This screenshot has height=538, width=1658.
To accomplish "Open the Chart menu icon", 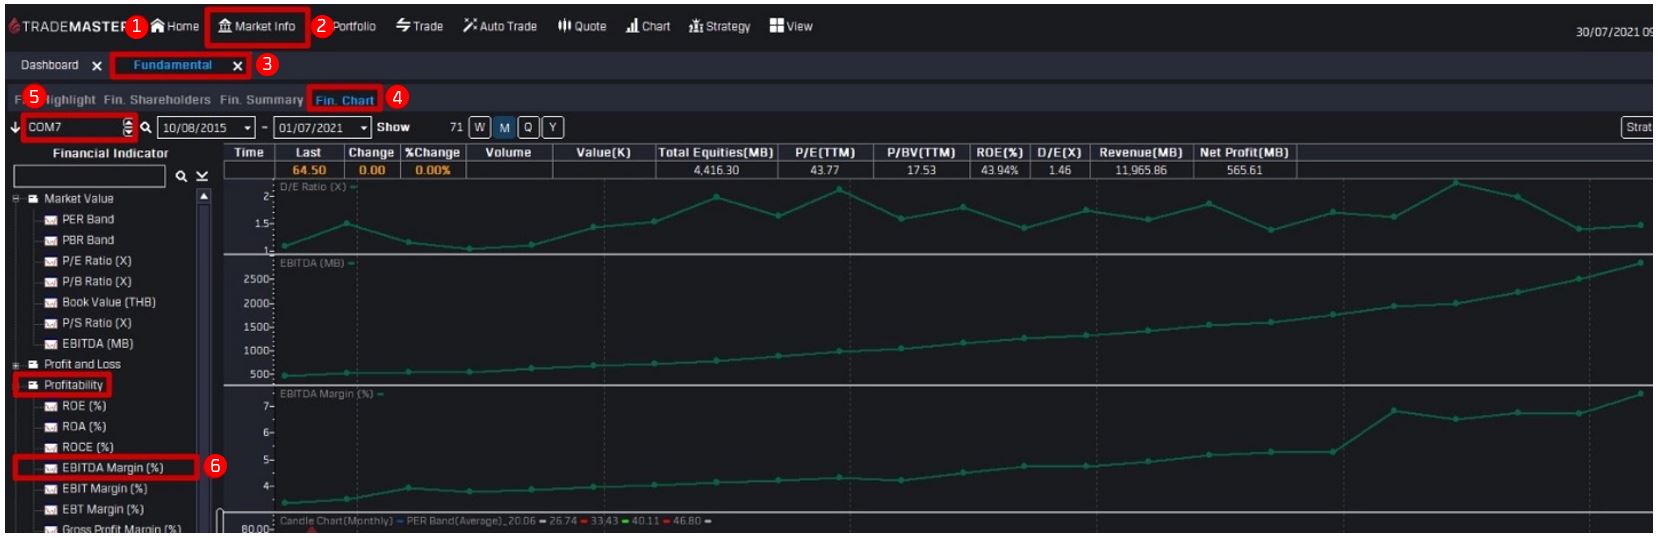I will tap(632, 26).
